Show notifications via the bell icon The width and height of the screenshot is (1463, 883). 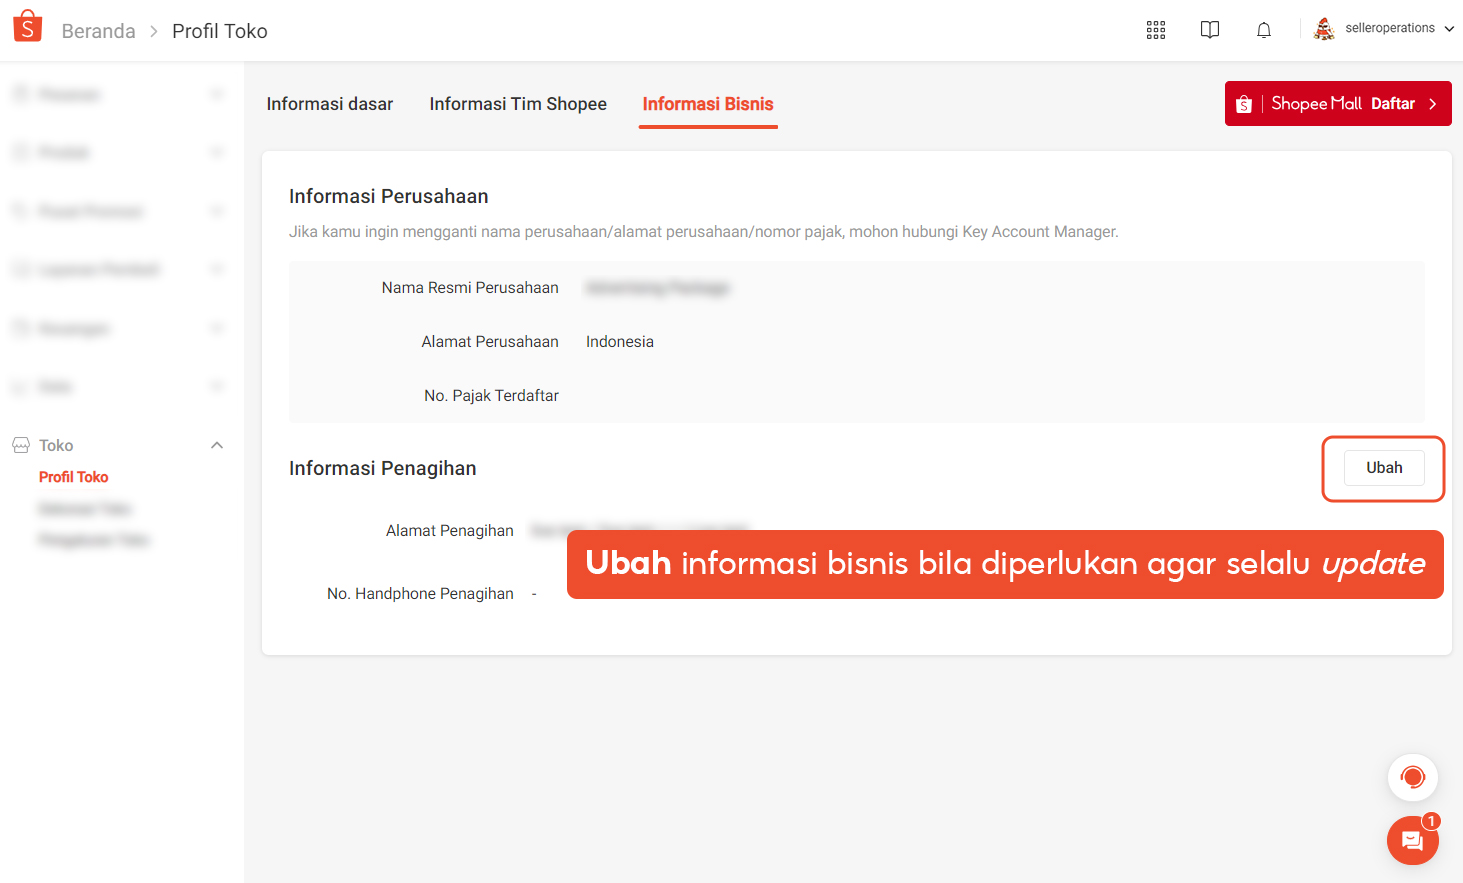click(x=1264, y=30)
